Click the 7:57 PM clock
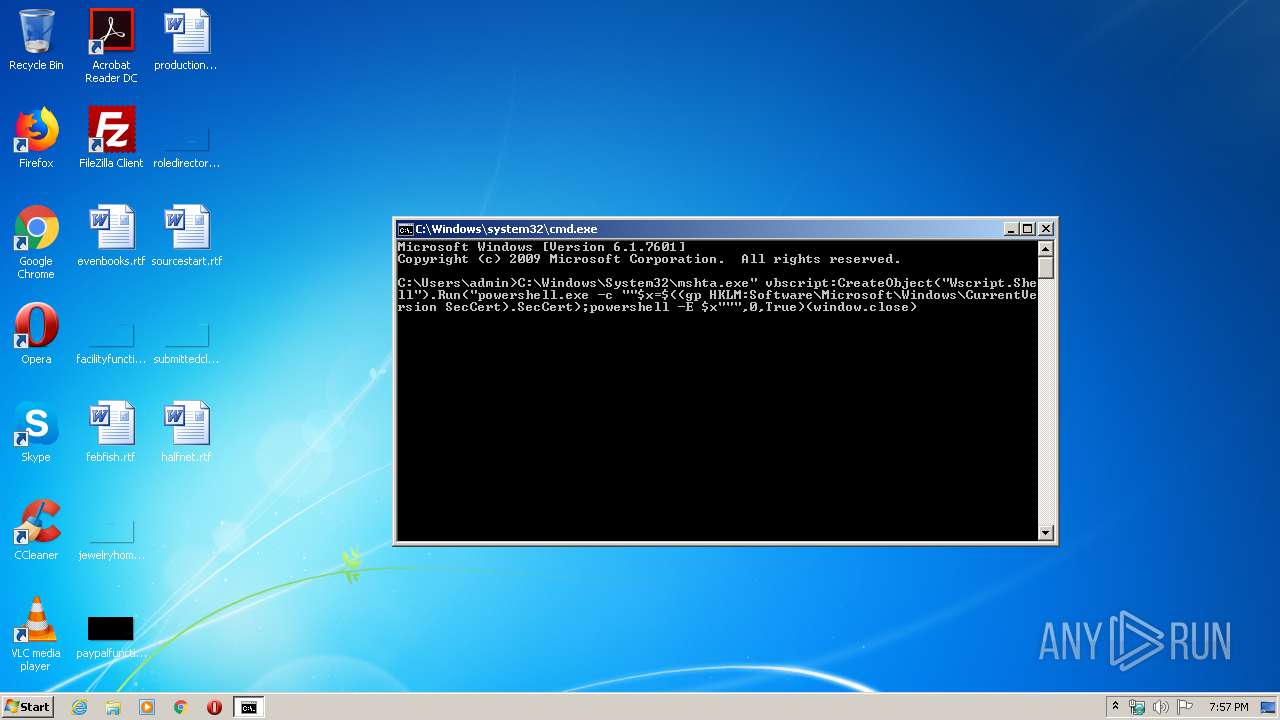1280x720 pixels. (1228, 707)
